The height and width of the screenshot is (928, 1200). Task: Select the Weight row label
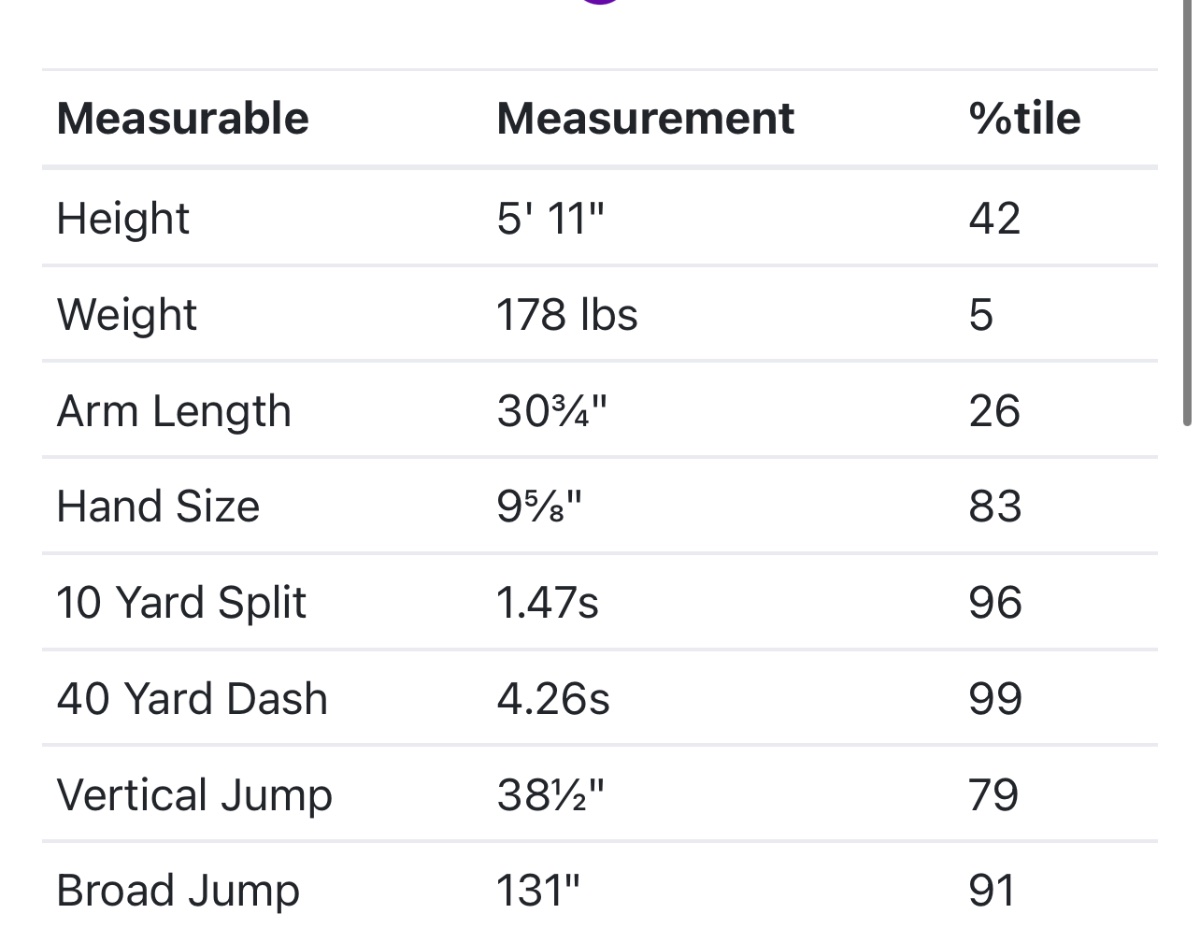(x=127, y=314)
